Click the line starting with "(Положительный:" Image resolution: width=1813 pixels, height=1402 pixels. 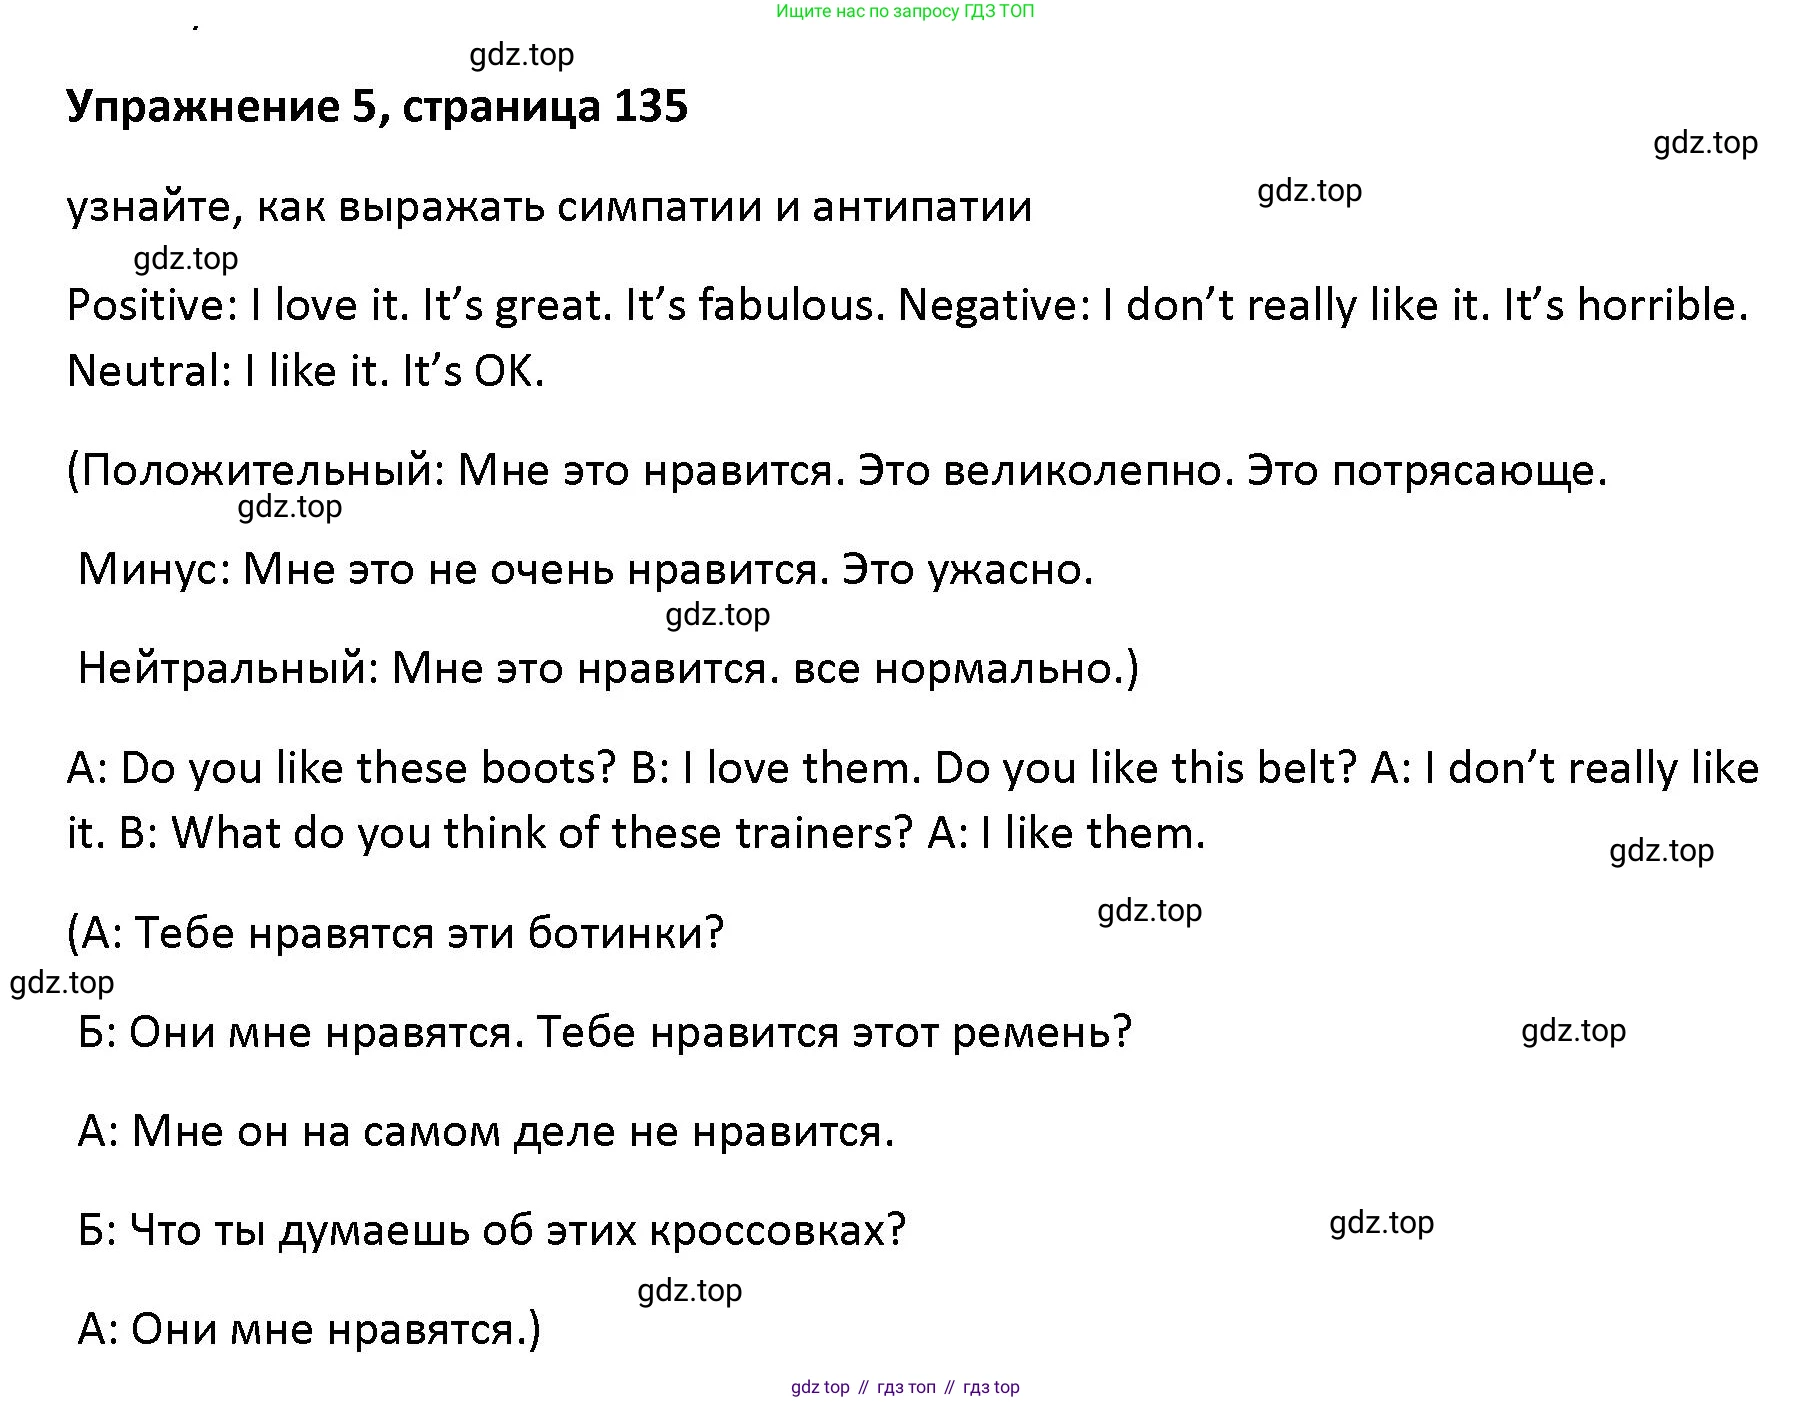pyautogui.click(x=836, y=470)
